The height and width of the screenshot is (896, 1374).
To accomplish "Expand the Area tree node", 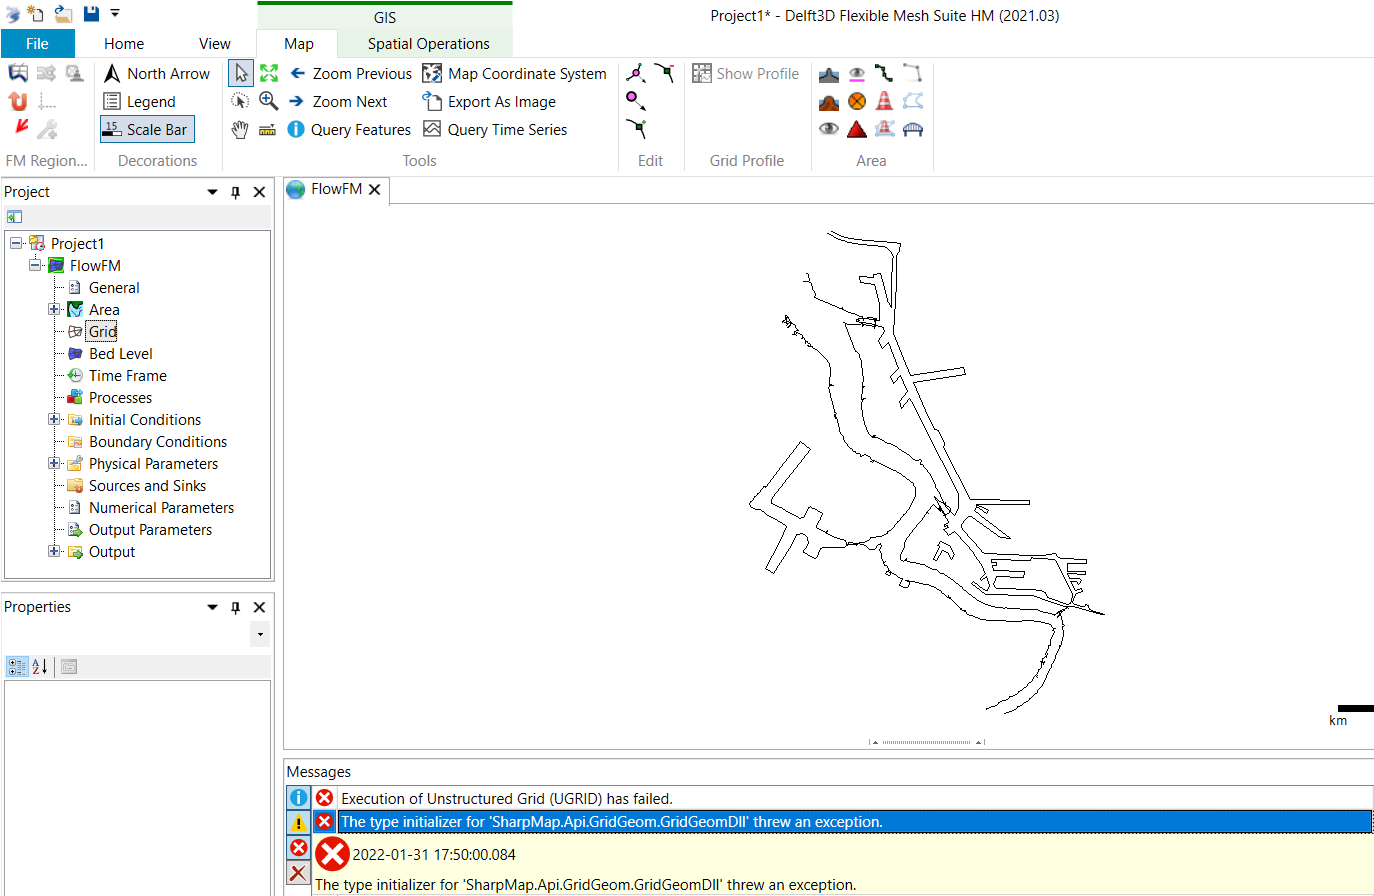I will (55, 310).
